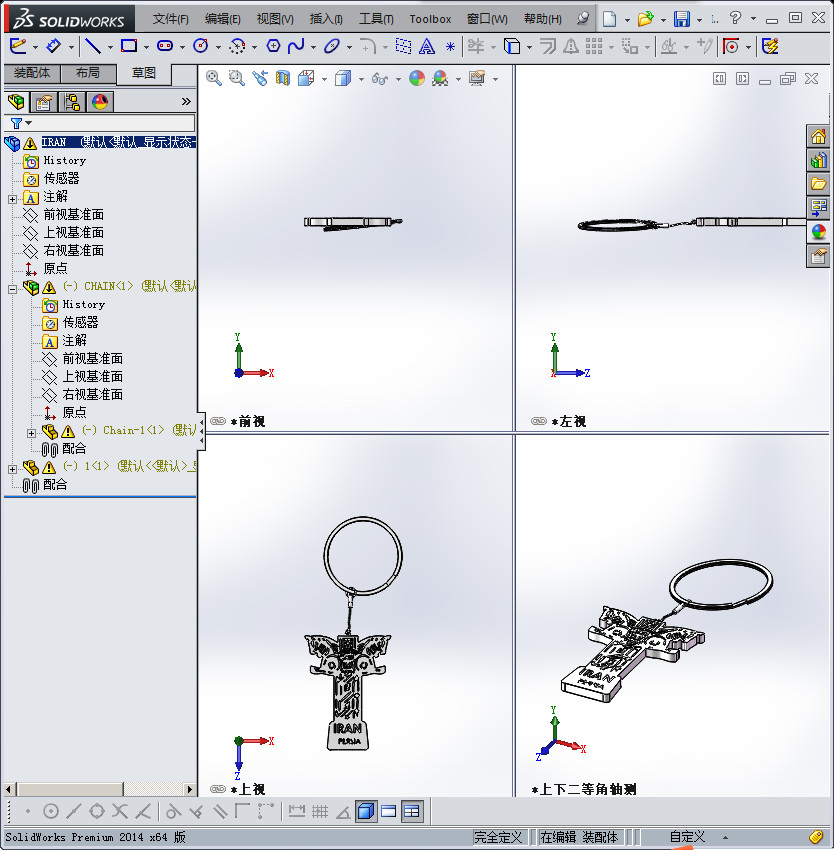Screen dimensions: 834x850
Task: Expand the 1<1> component node
Action: tap(12, 469)
